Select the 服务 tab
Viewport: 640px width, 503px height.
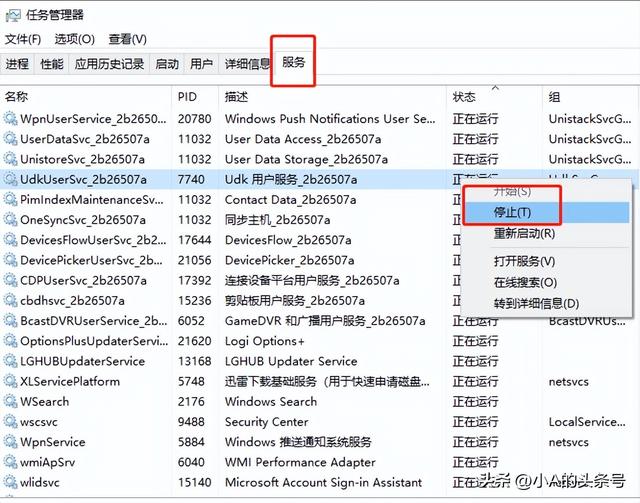point(293,62)
